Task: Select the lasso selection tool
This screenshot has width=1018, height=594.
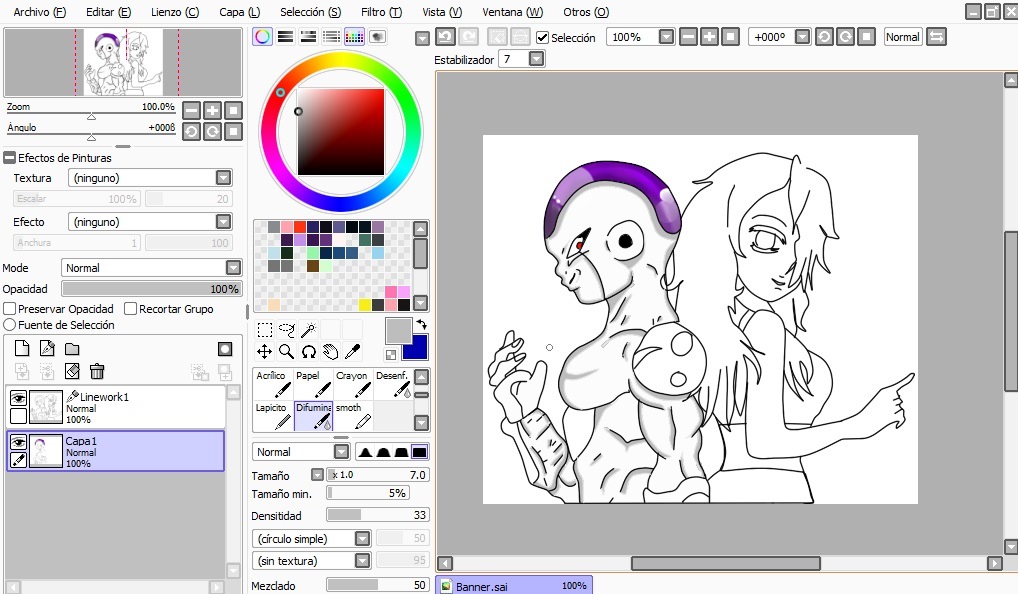Action: tap(286, 330)
